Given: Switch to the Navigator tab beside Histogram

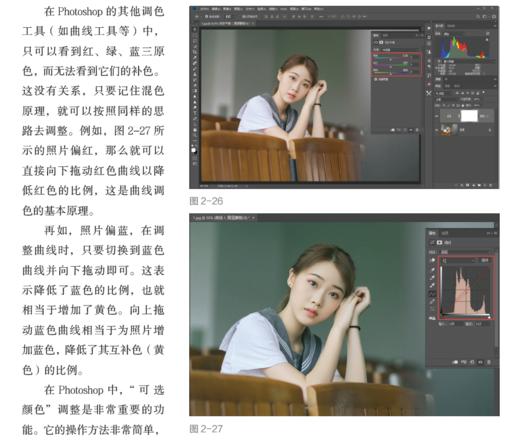Looking at the screenshot, I should (x=451, y=26).
